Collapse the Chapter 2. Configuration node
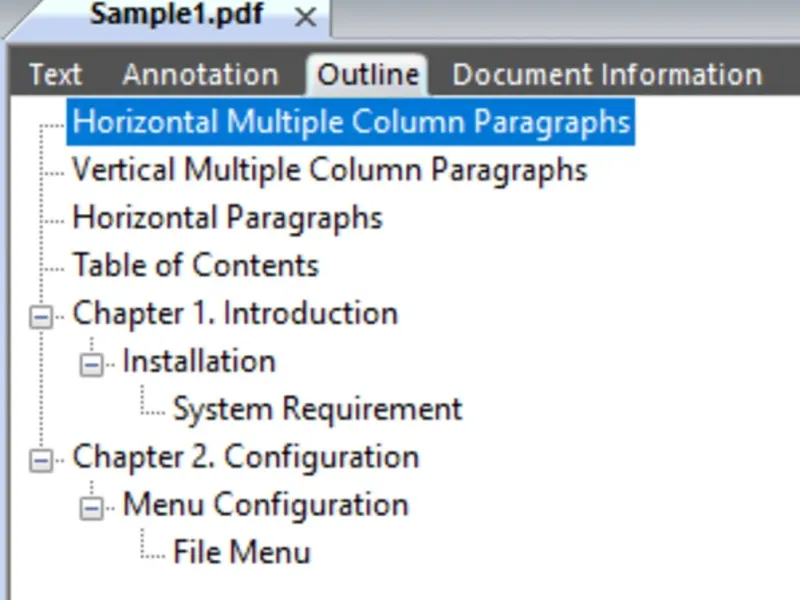800x600 pixels. coord(41,460)
